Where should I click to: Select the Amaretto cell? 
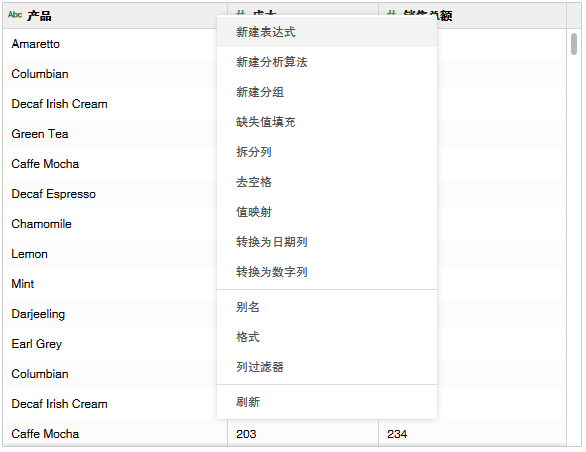pyautogui.click(x=115, y=44)
